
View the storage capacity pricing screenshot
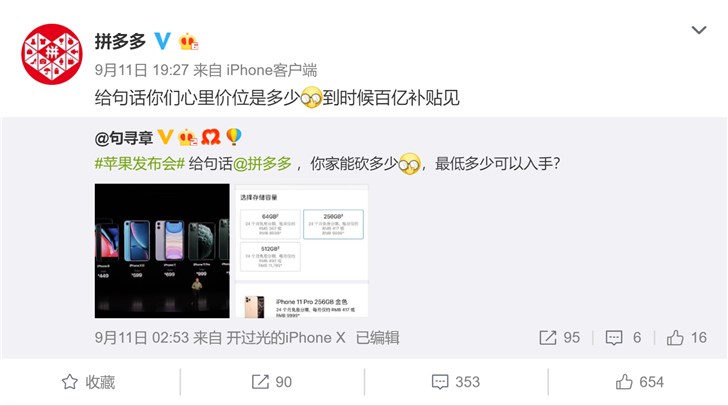(302, 251)
